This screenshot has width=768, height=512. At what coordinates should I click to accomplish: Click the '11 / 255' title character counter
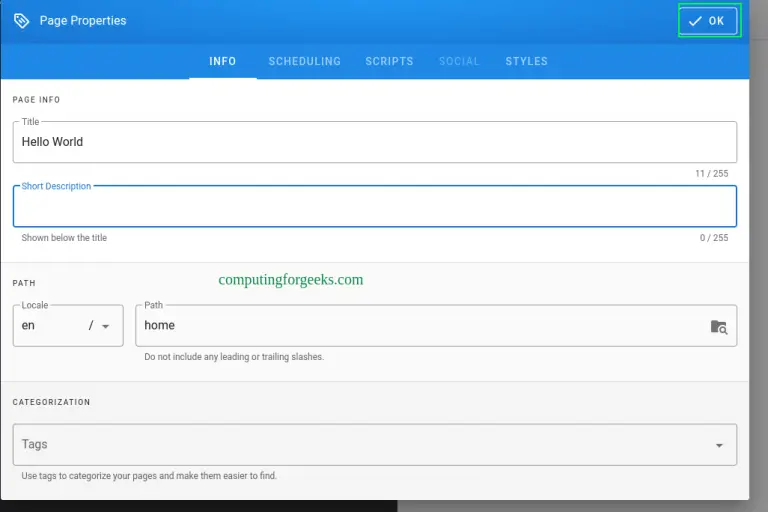(x=711, y=174)
